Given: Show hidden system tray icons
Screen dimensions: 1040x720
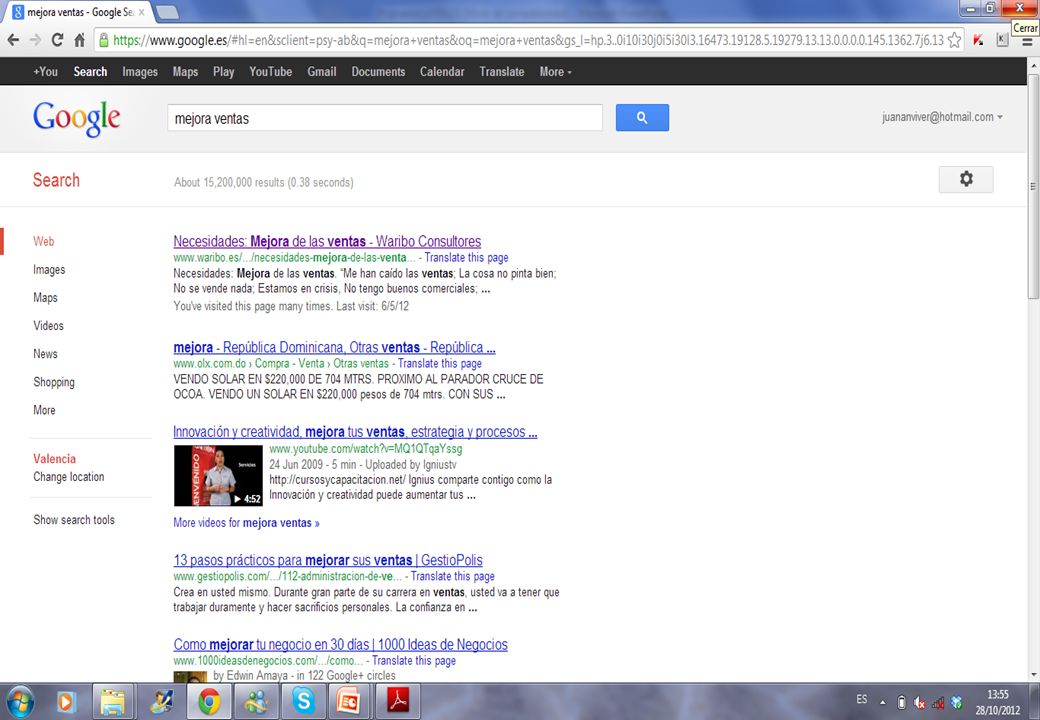Looking at the screenshot, I should 883,702.
